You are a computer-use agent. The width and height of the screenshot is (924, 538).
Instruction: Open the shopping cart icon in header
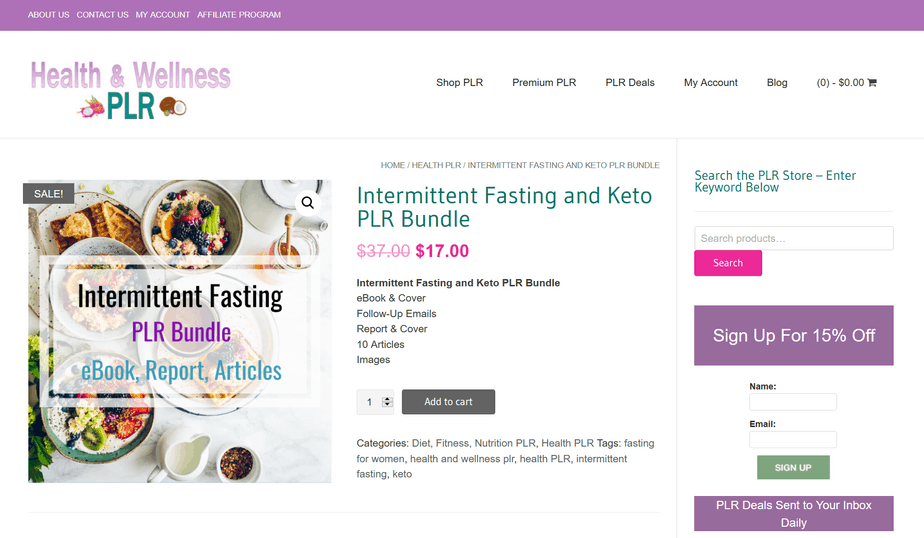tap(872, 82)
